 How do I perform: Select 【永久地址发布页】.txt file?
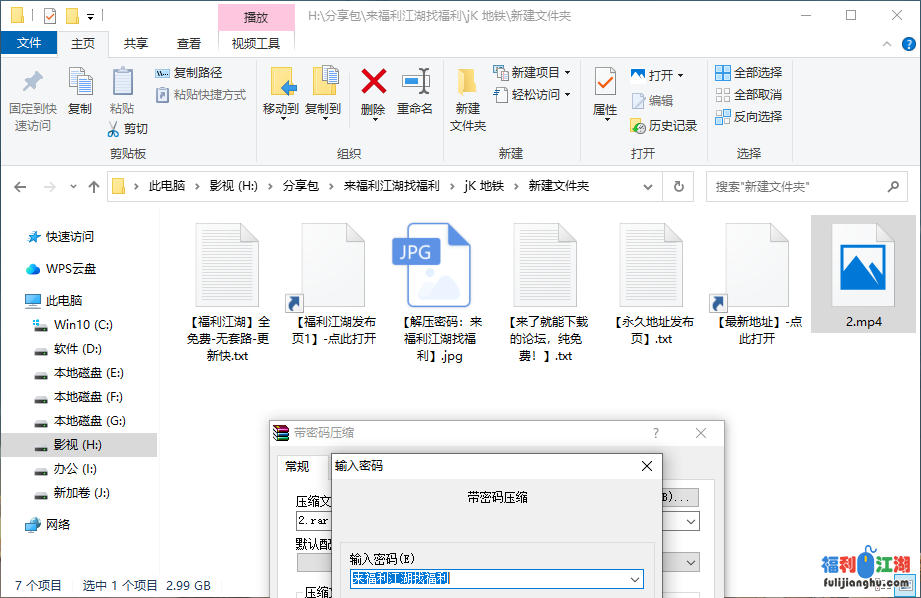click(x=651, y=284)
